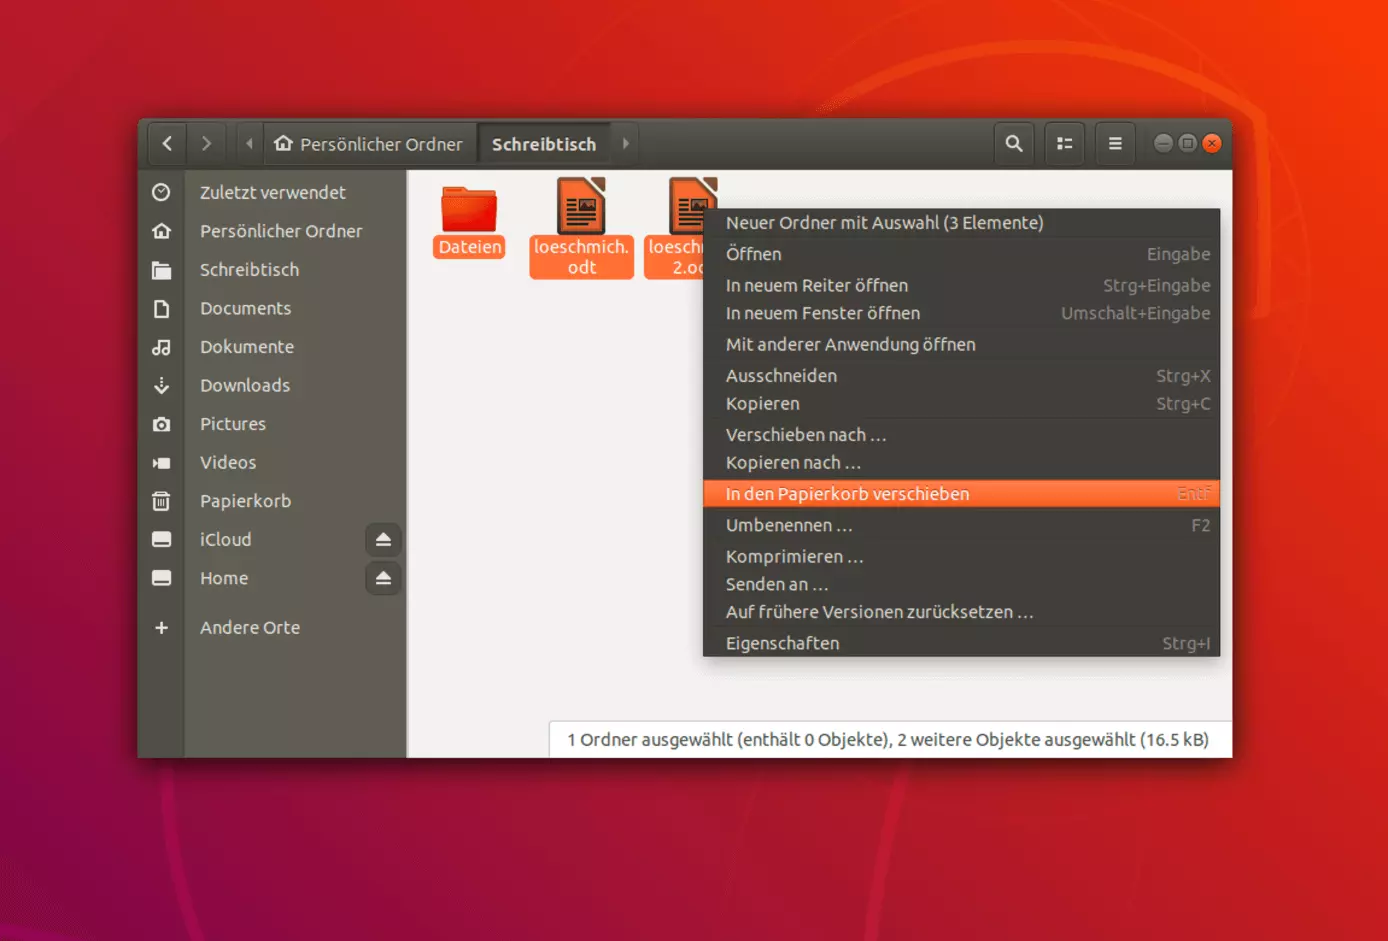Image resolution: width=1388 pixels, height=941 pixels.
Task: Choose In neuem Reiter öffnen
Action: [x=961, y=285]
